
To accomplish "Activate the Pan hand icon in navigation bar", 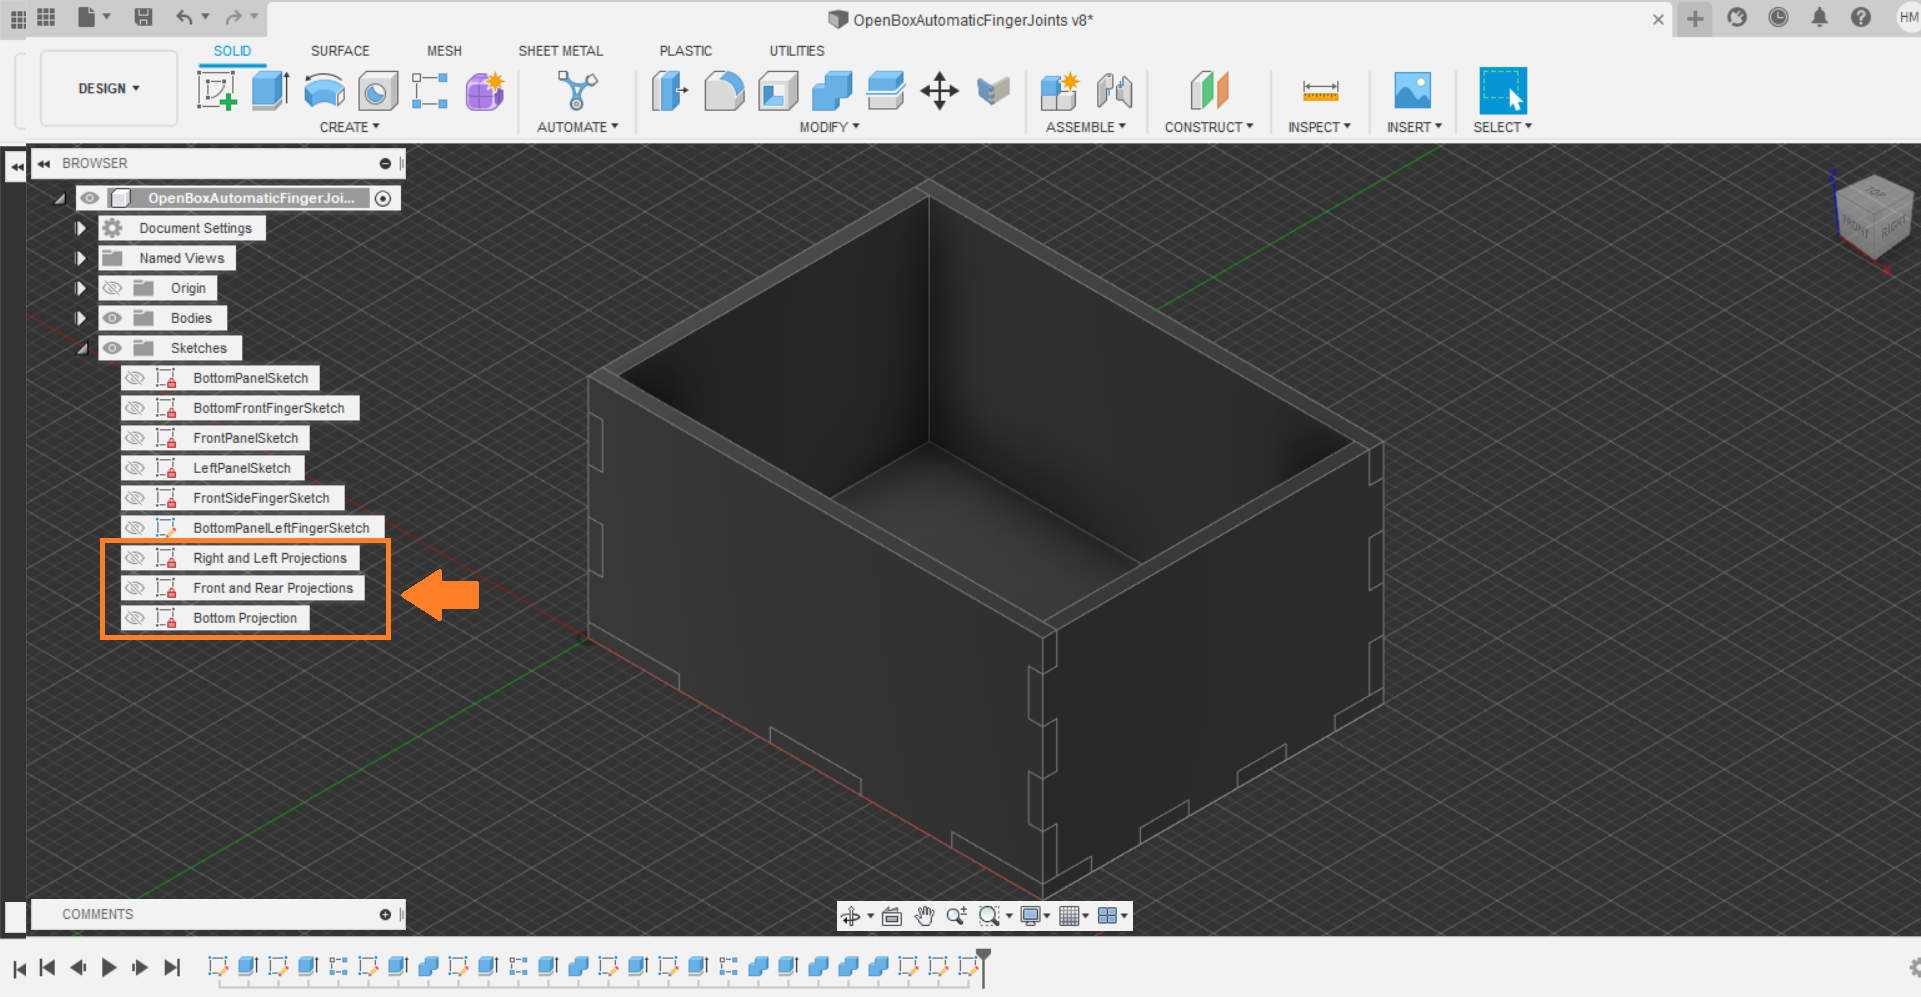I will point(924,916).
